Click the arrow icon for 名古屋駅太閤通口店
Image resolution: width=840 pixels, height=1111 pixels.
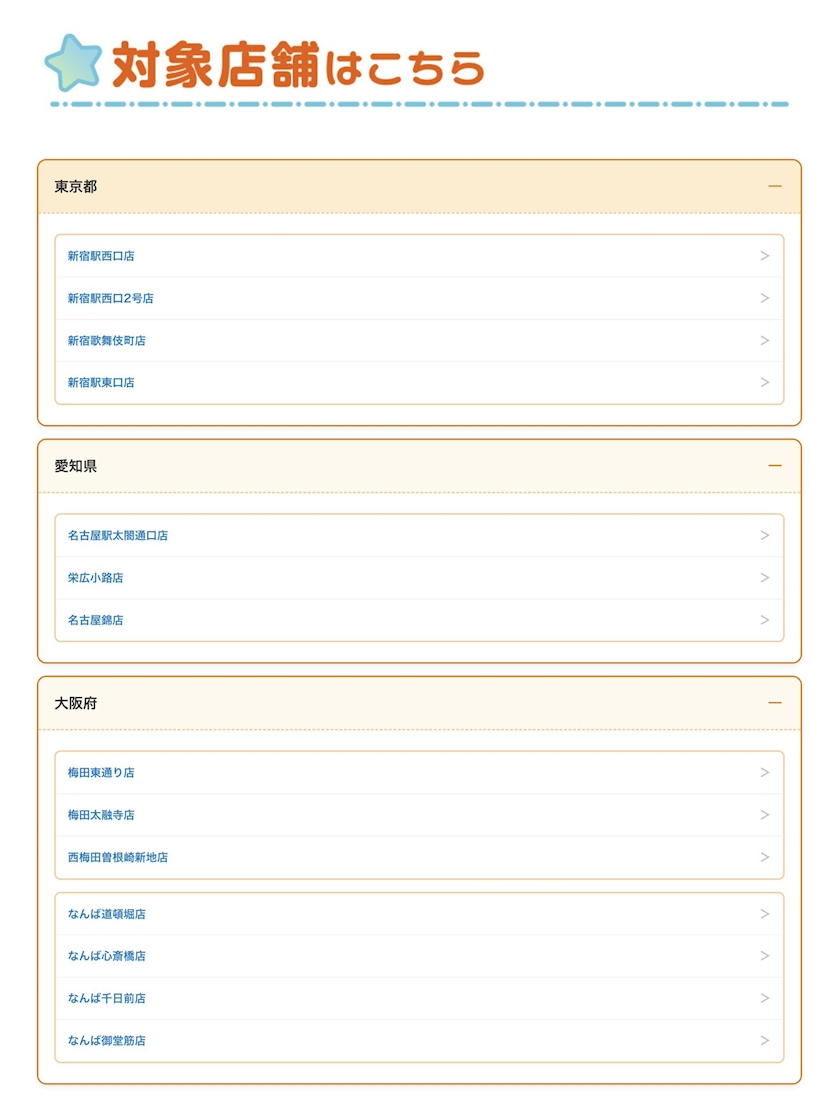765,536
